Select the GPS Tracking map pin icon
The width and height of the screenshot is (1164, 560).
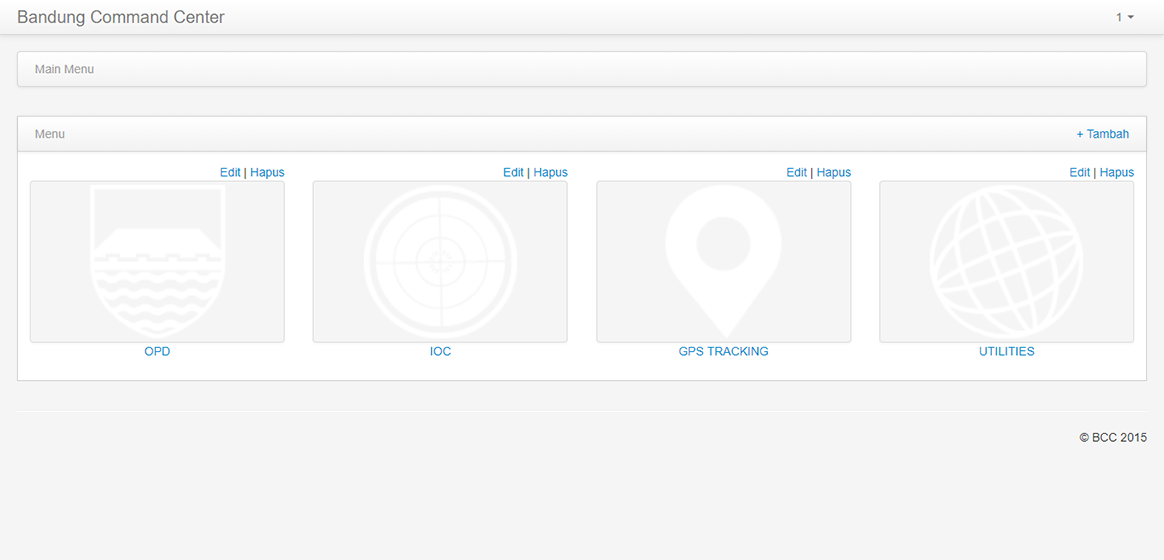pyautogui.click(x=723, y=262)
